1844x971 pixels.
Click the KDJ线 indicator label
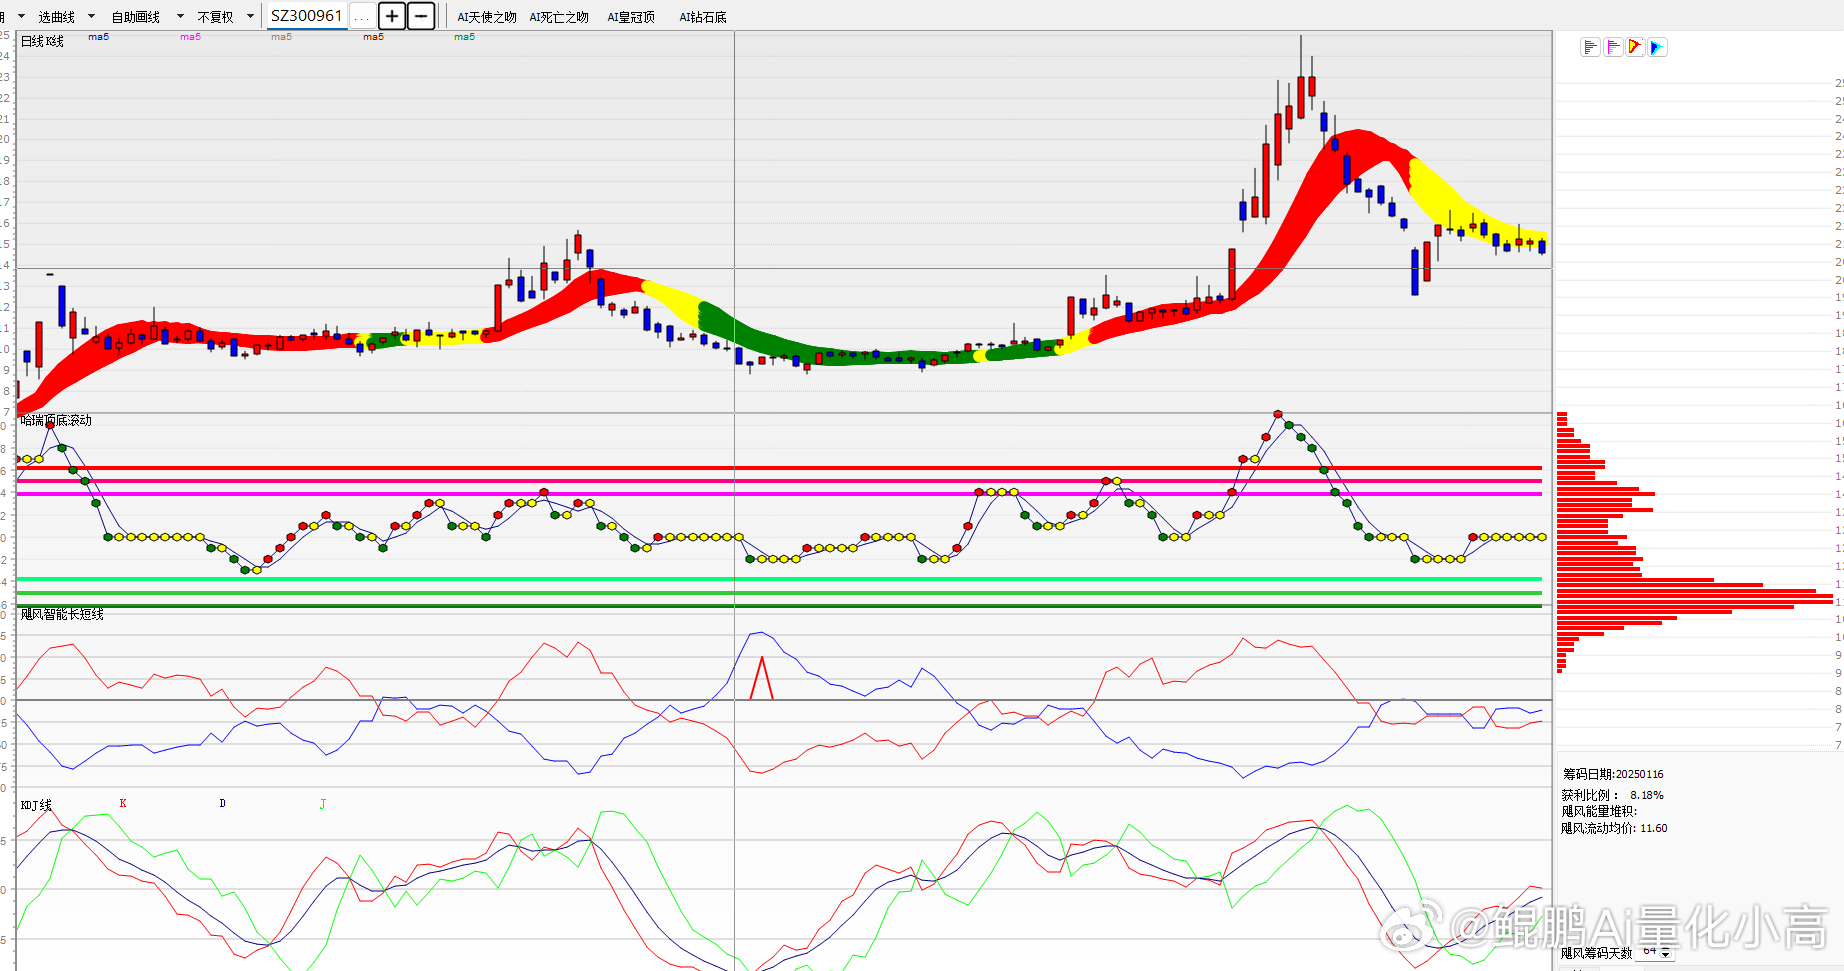pos(36,805)
